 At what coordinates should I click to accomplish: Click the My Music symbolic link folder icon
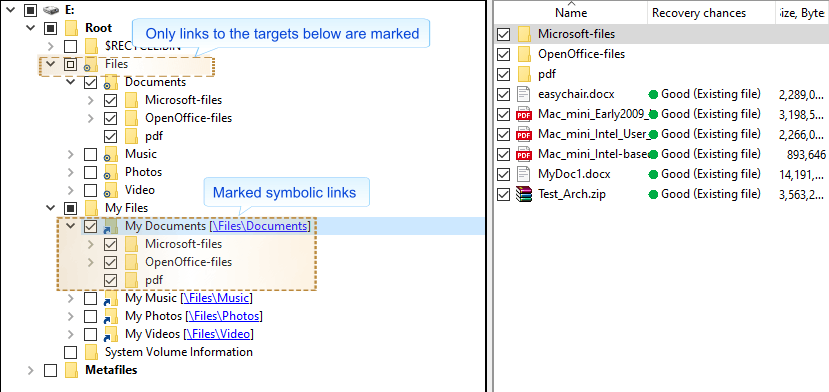pyautogui.click(x=110, y=298)
